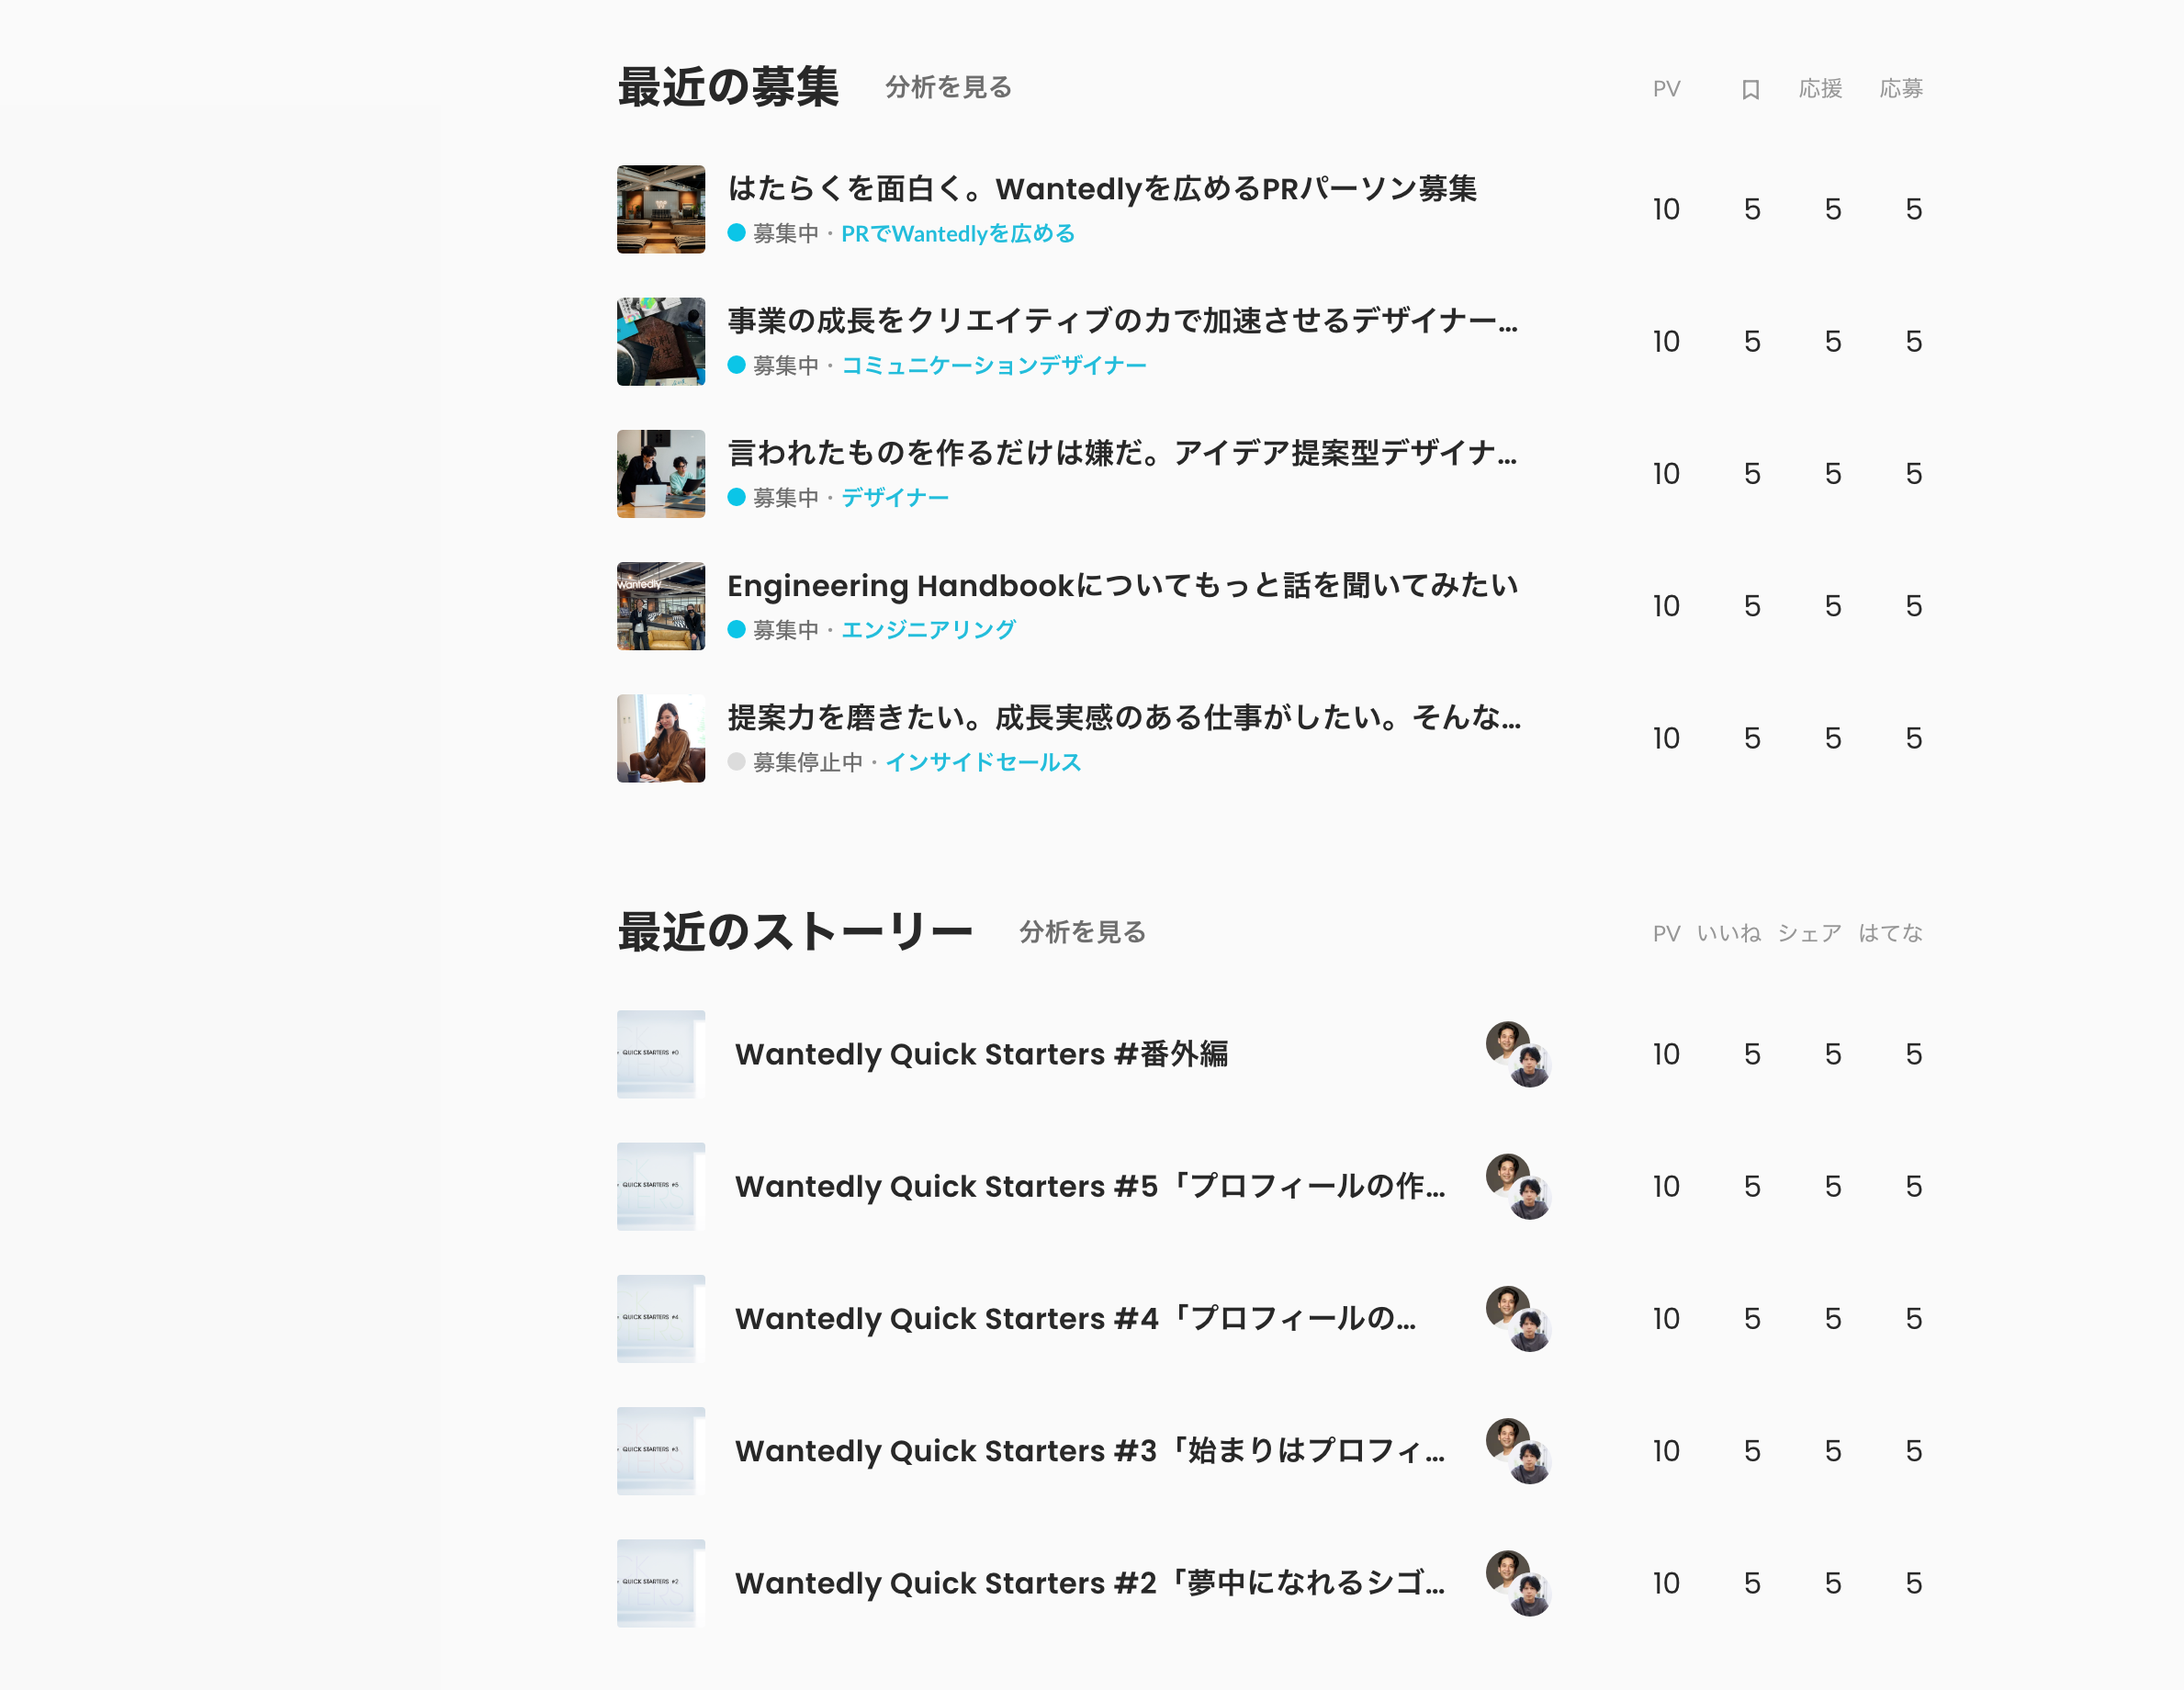This screenshot has width=2184, height=1690.
Task: Click thumbnail of the Engineering Handbook posting
Action: [661, 606]
